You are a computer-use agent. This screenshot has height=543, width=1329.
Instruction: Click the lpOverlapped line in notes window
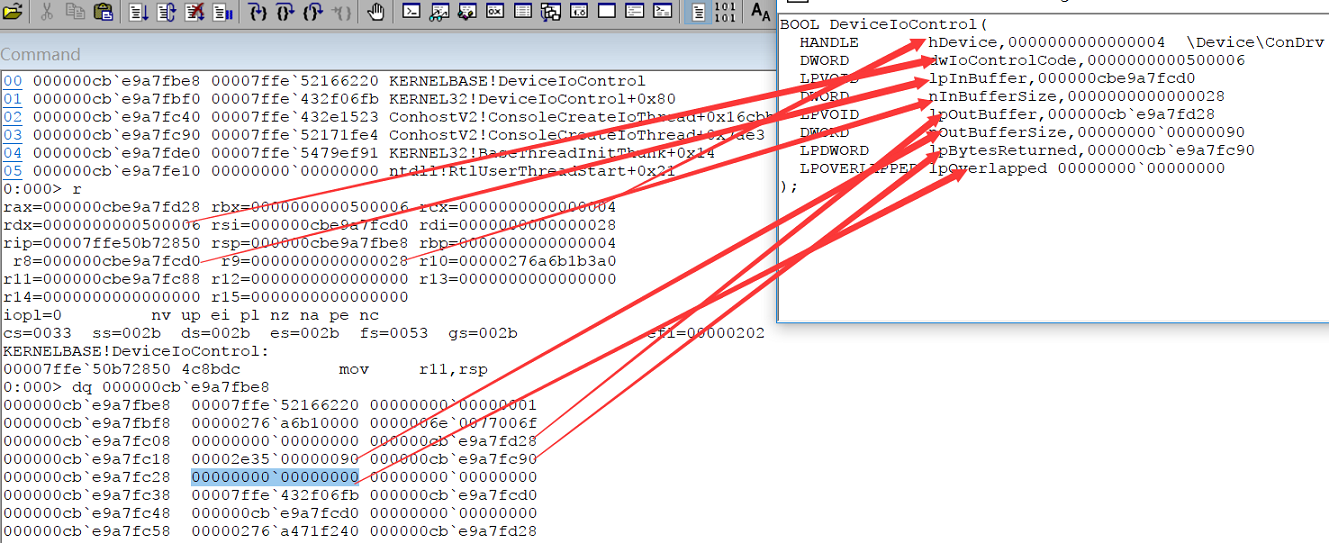[1012, 168]
